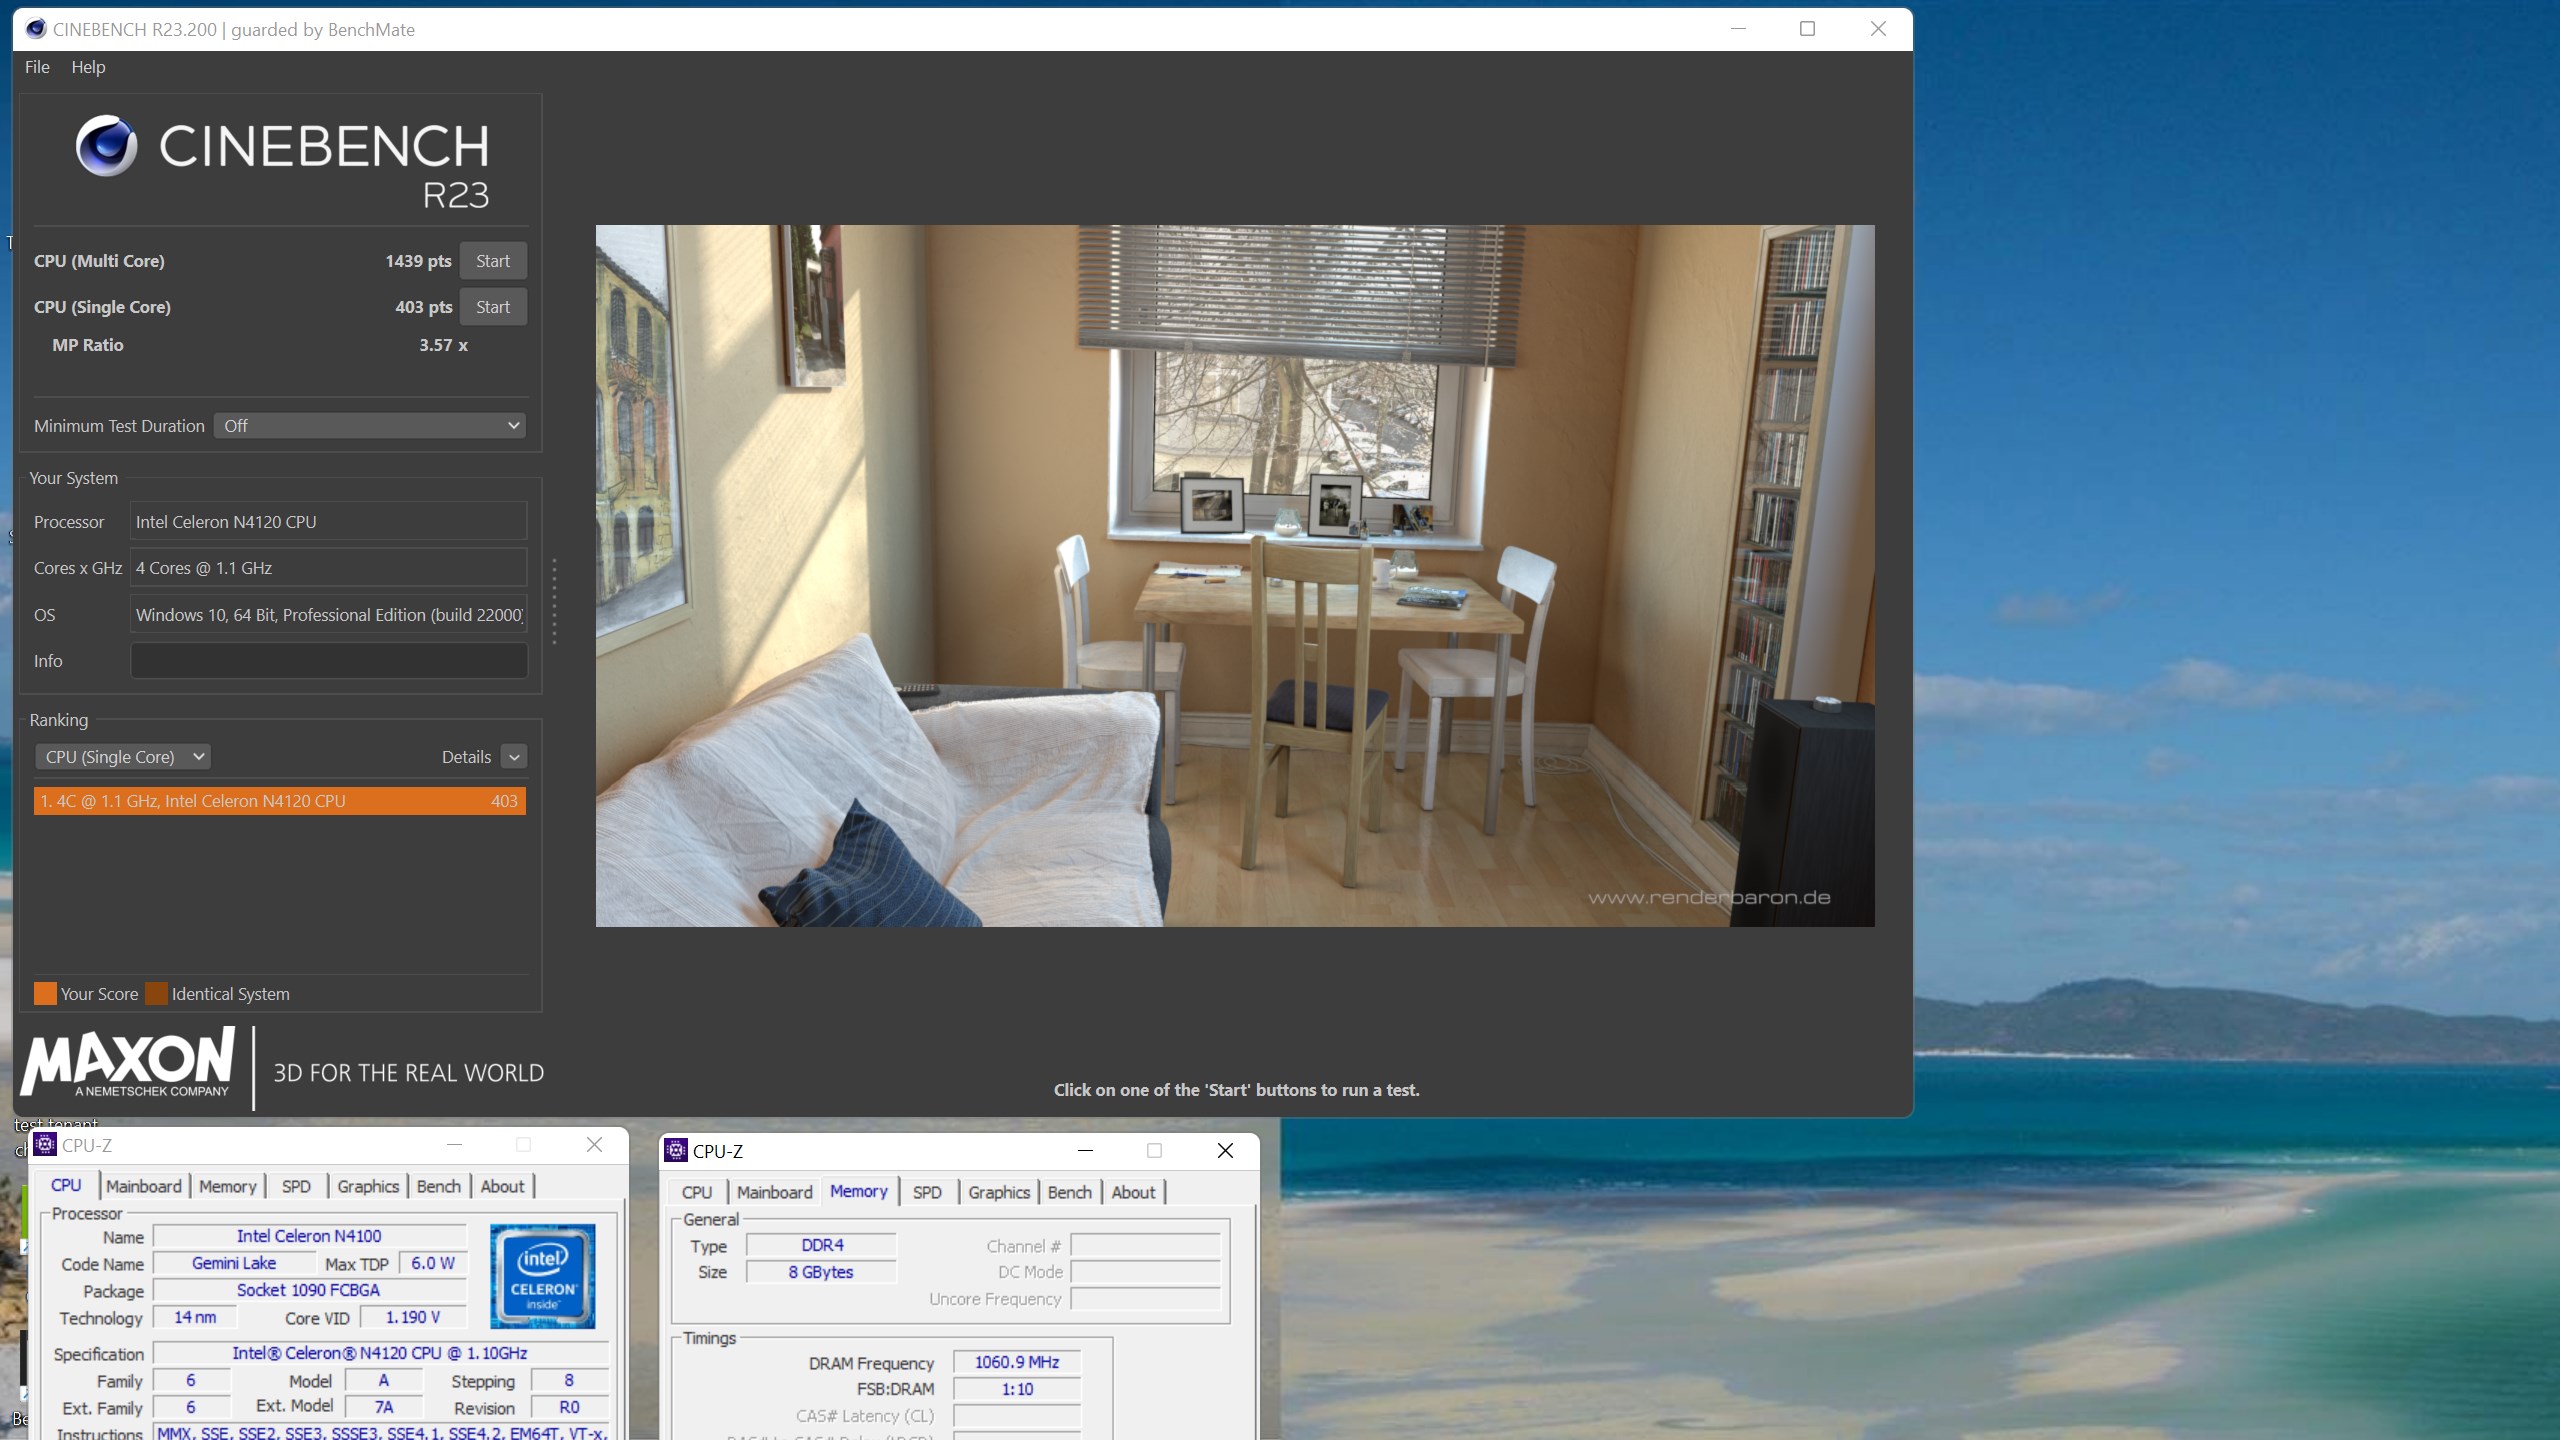Select the ranking row Intel Celeron N4120 403

click(x=280, y=801)
